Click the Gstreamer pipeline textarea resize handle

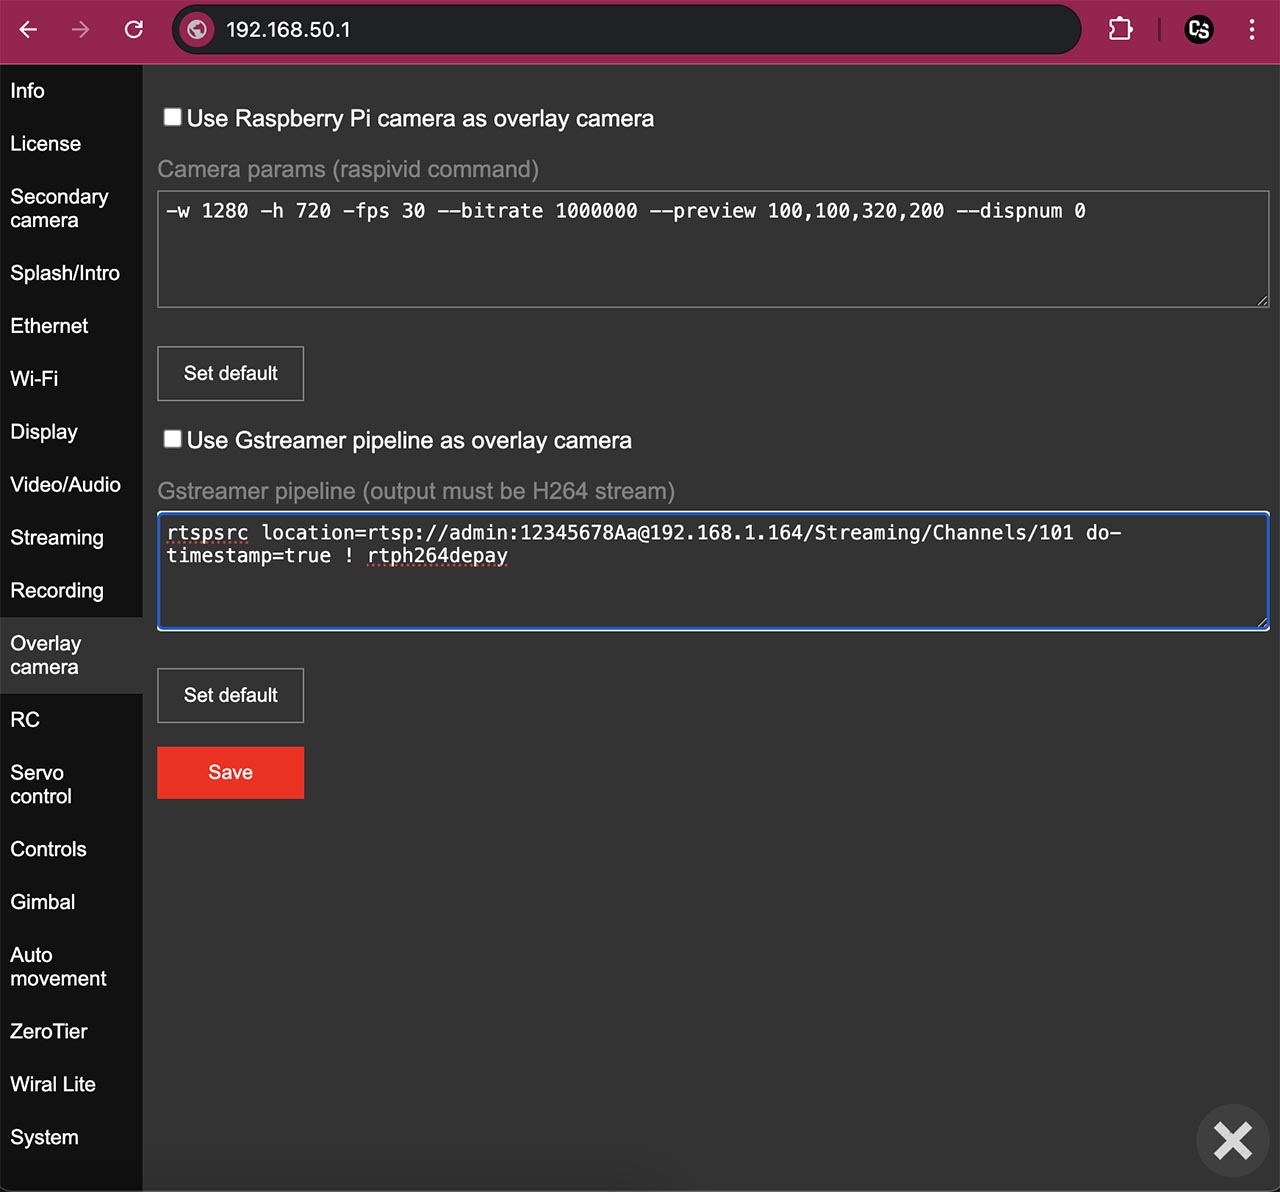tap(1262, 622)
